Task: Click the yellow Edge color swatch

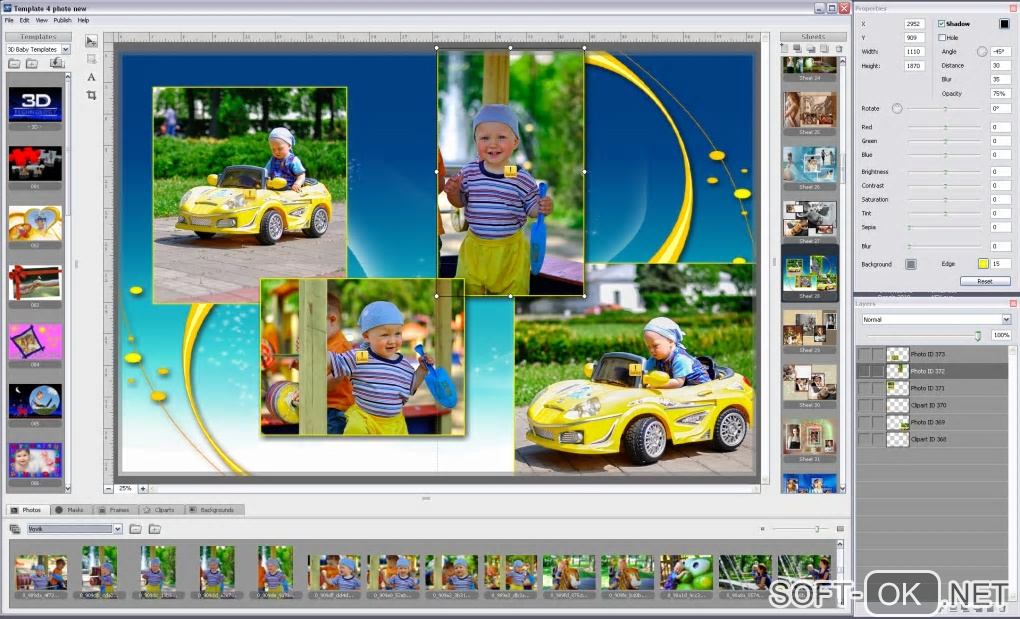Action: pyautogui.click(x=982, y=264)
